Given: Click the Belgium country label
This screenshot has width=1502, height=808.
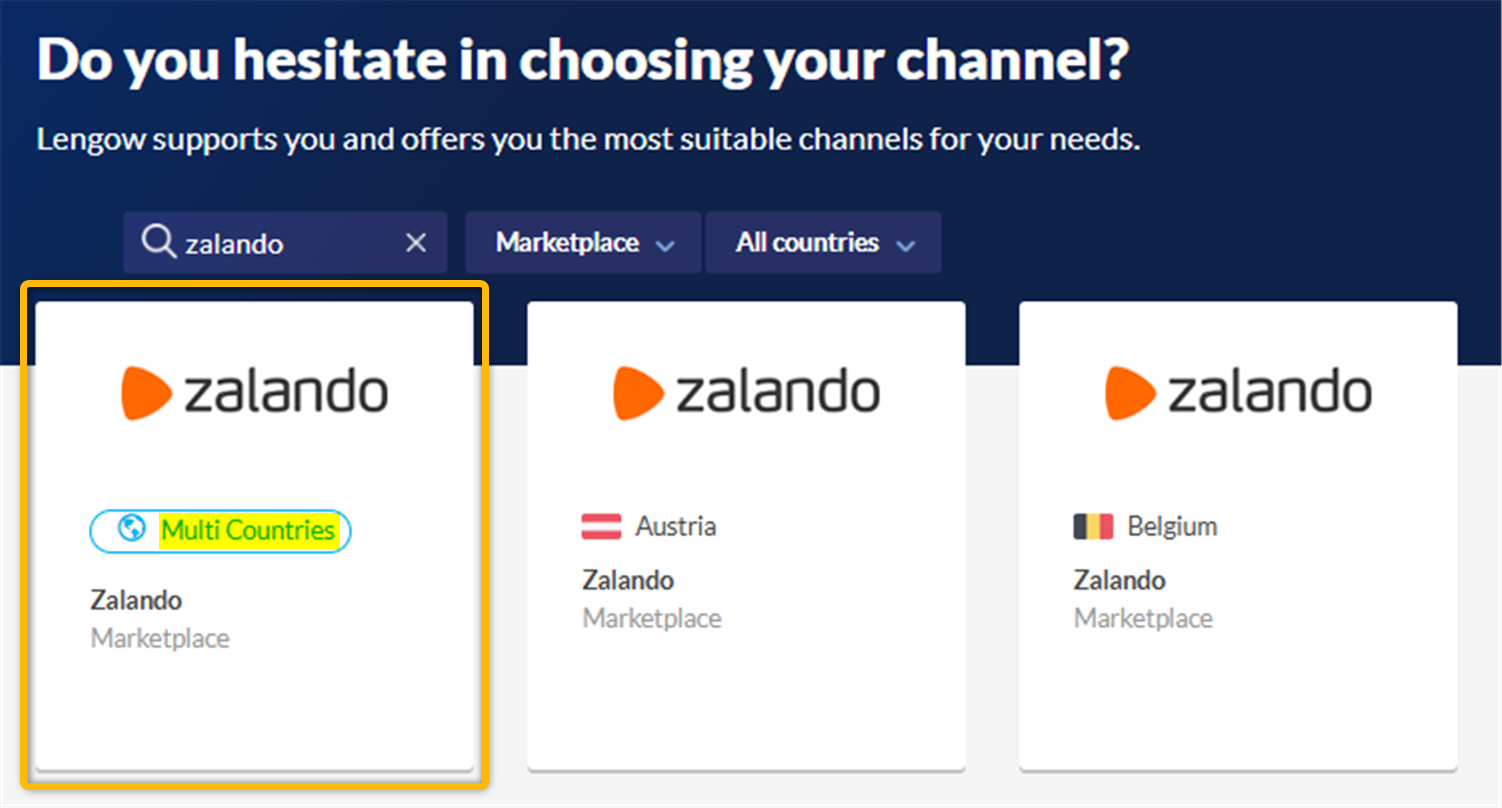Looking at the screenshot, I should (x=1172, y=527).
